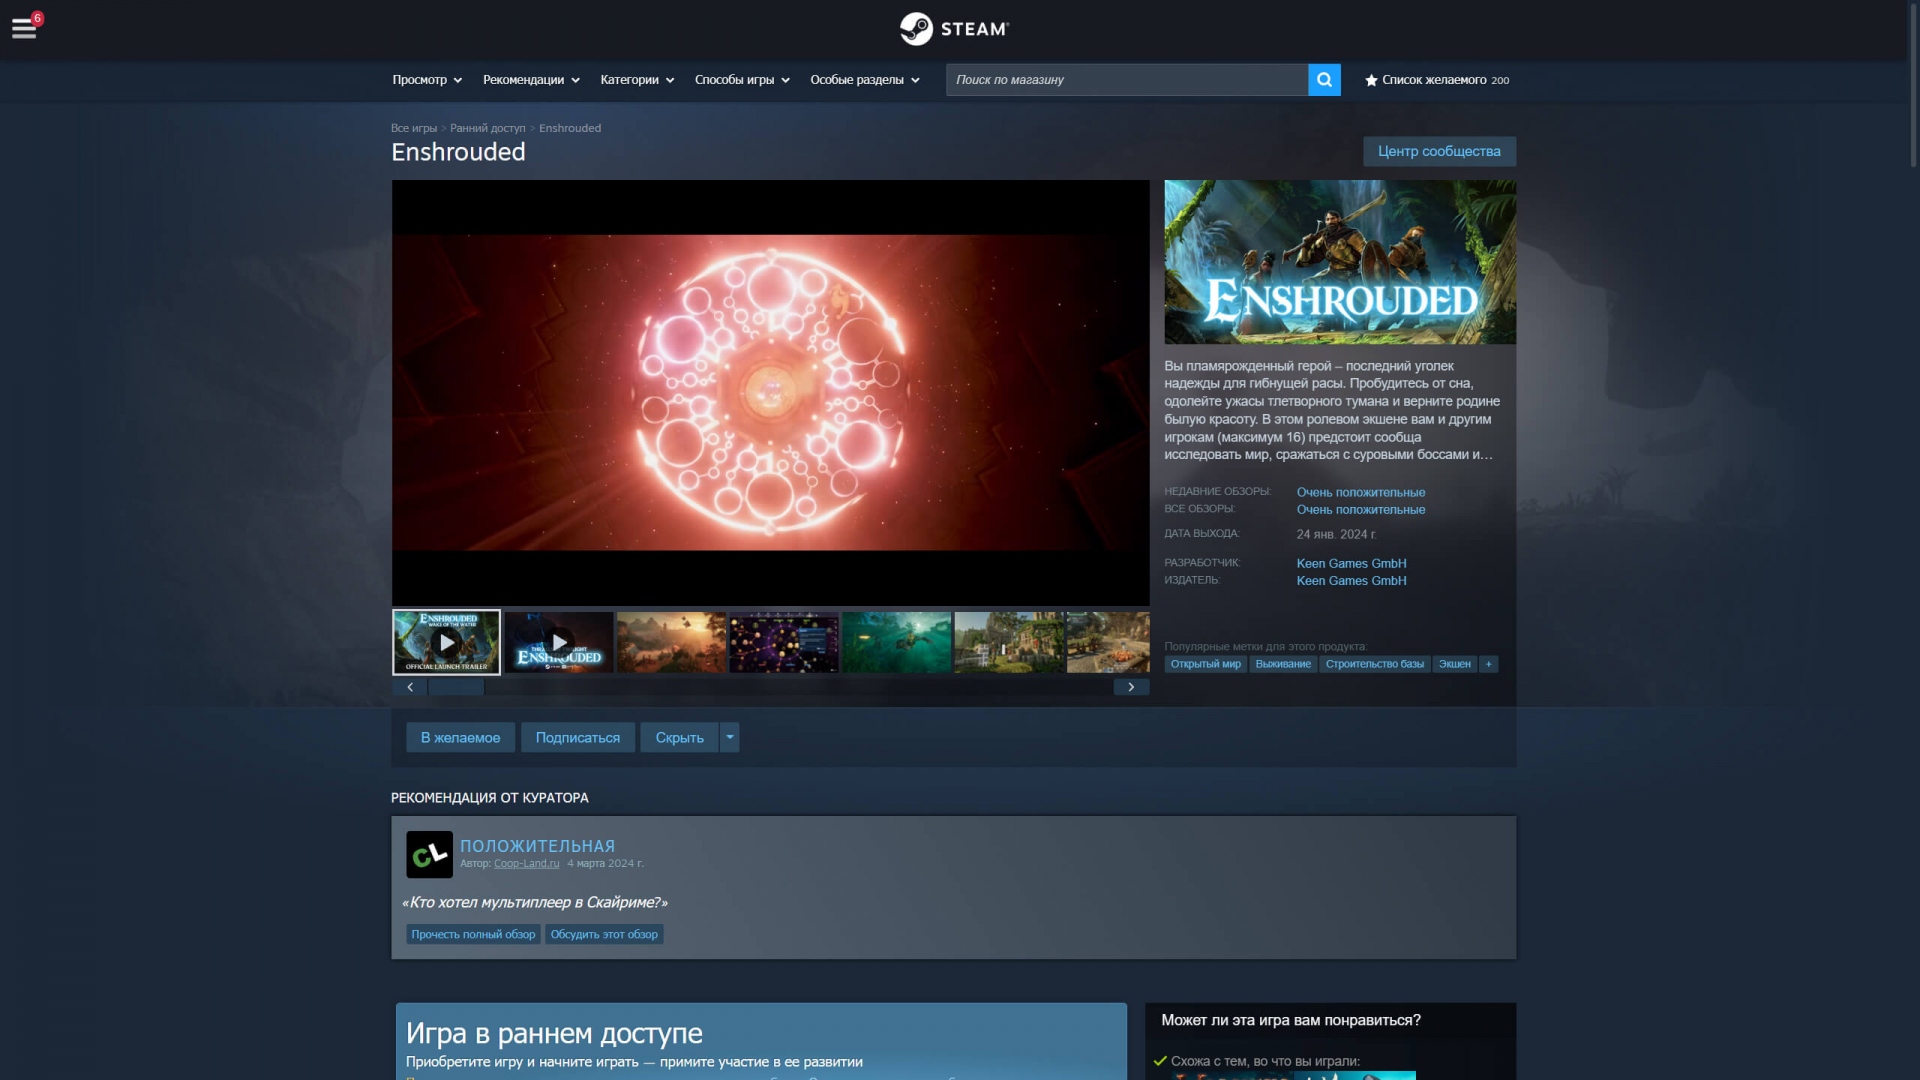Play the official launch trailer thumbnail
The width and height of the screenshot is (1920, 1080).
[x=446, y=642]
